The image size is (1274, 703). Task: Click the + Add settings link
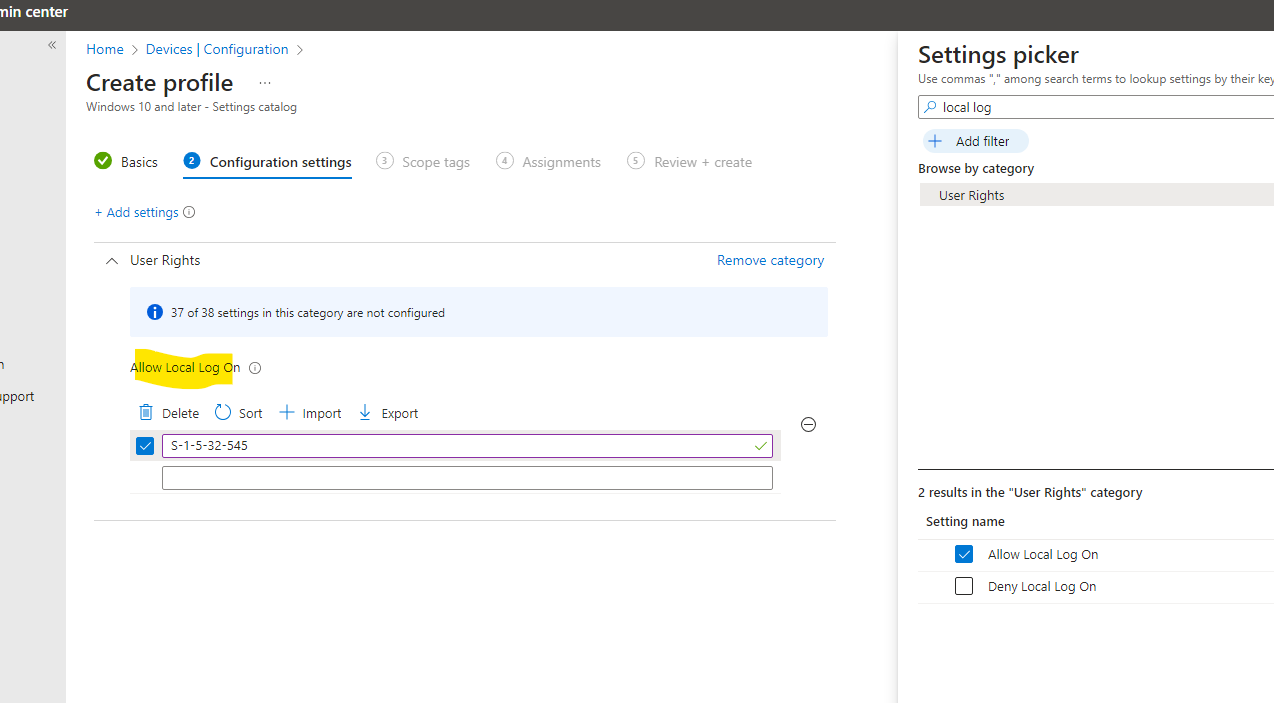(x=137, y=212)
